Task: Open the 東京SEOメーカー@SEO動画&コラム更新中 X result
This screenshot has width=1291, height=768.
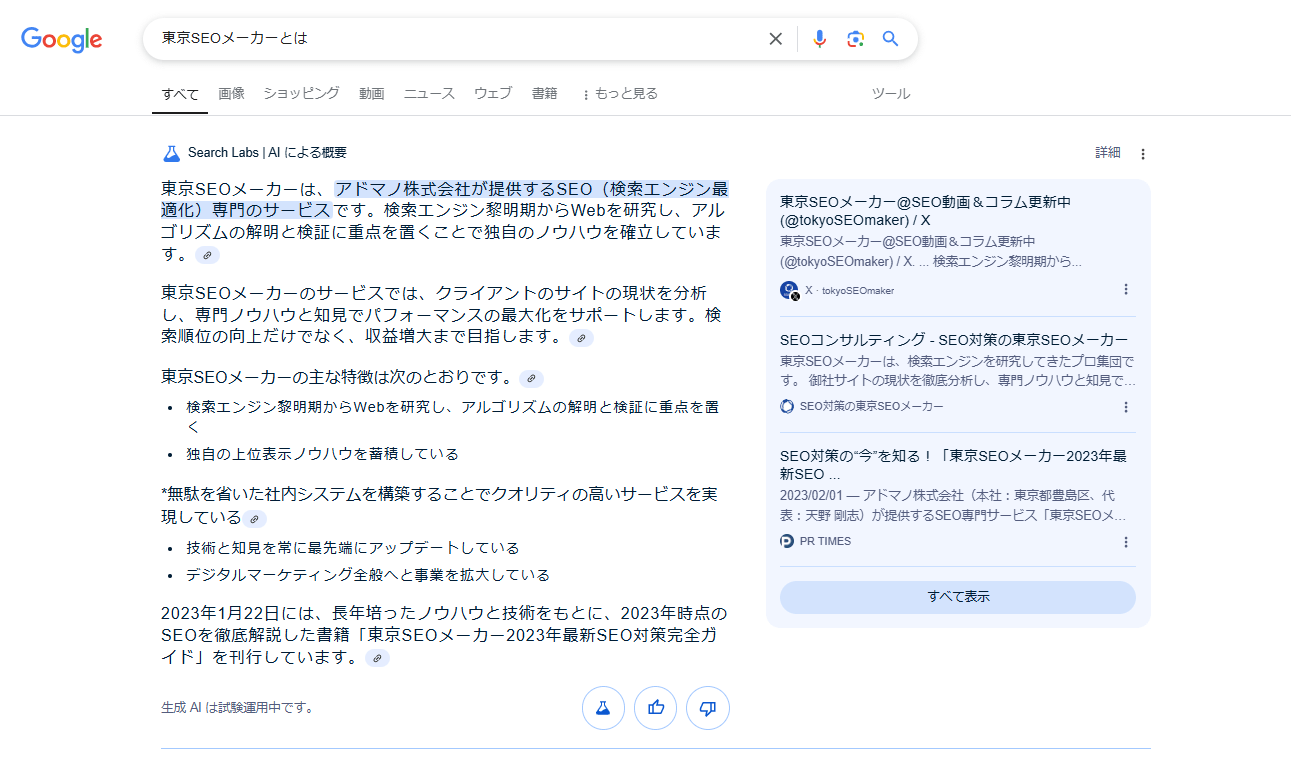Action: coord(925,211)
